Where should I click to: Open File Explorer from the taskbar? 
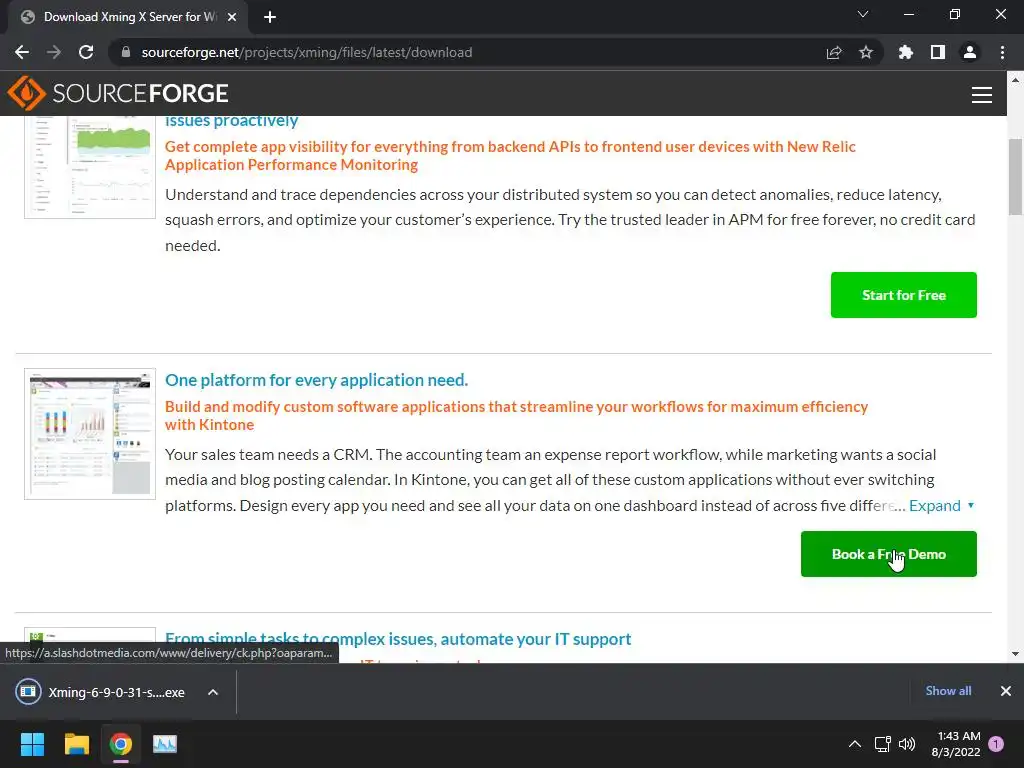click(x=76, y=744)
